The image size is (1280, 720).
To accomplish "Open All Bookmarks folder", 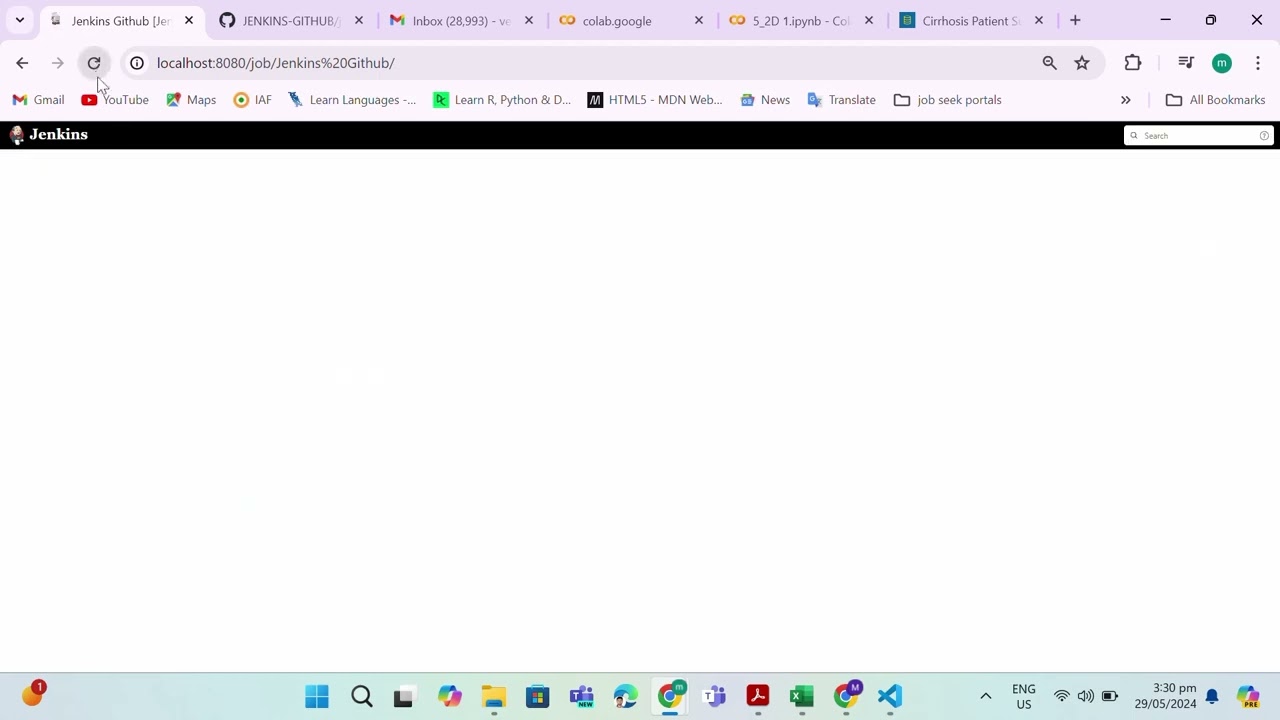I will 1215,100.
